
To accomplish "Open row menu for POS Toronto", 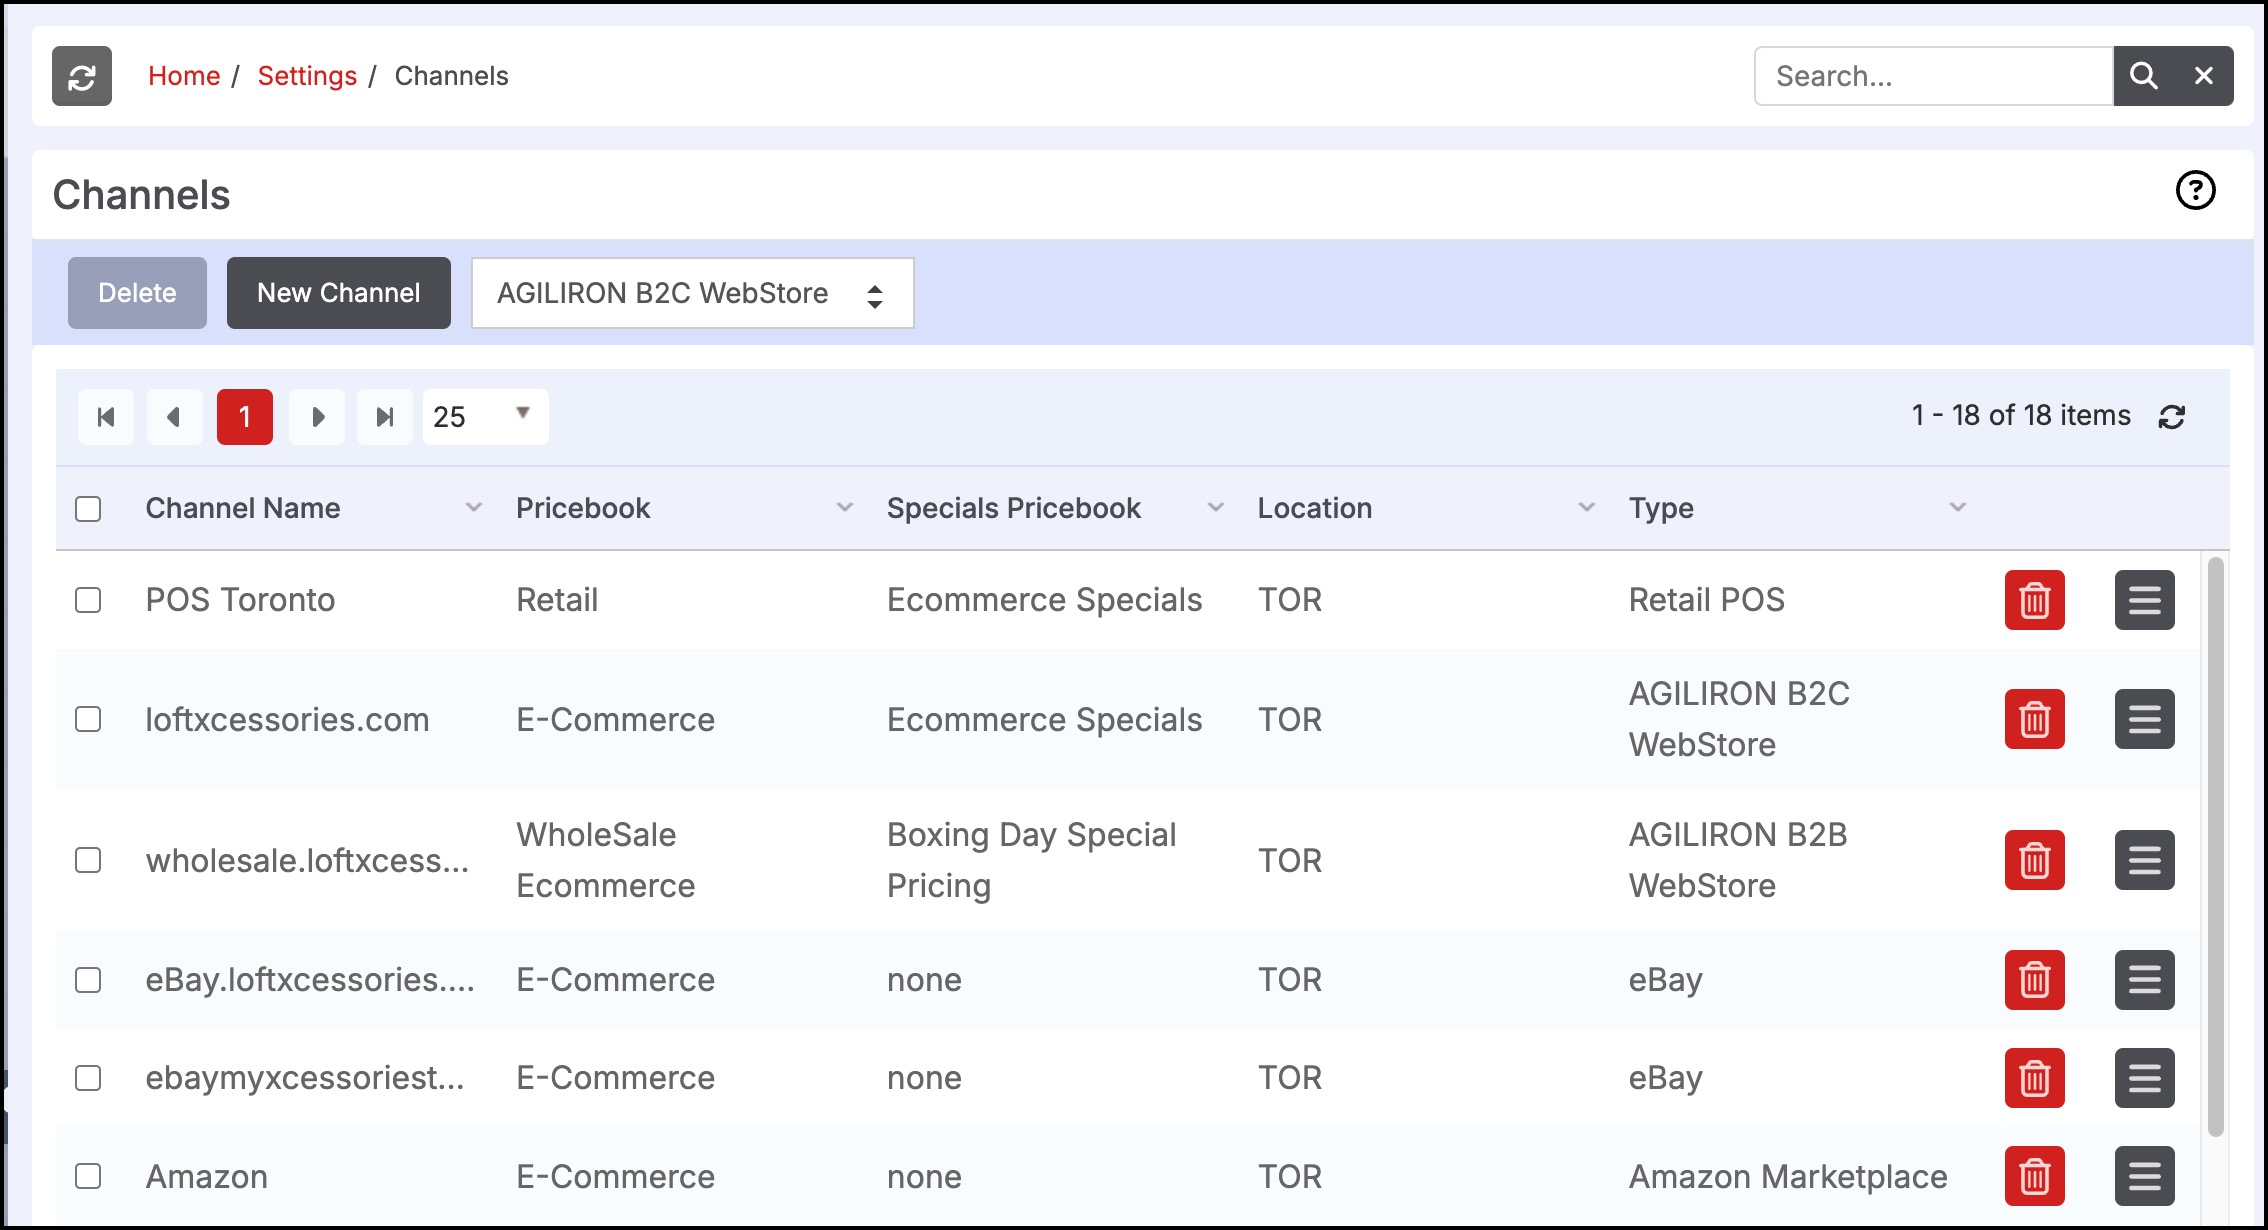I will (x=2145, y=600).
